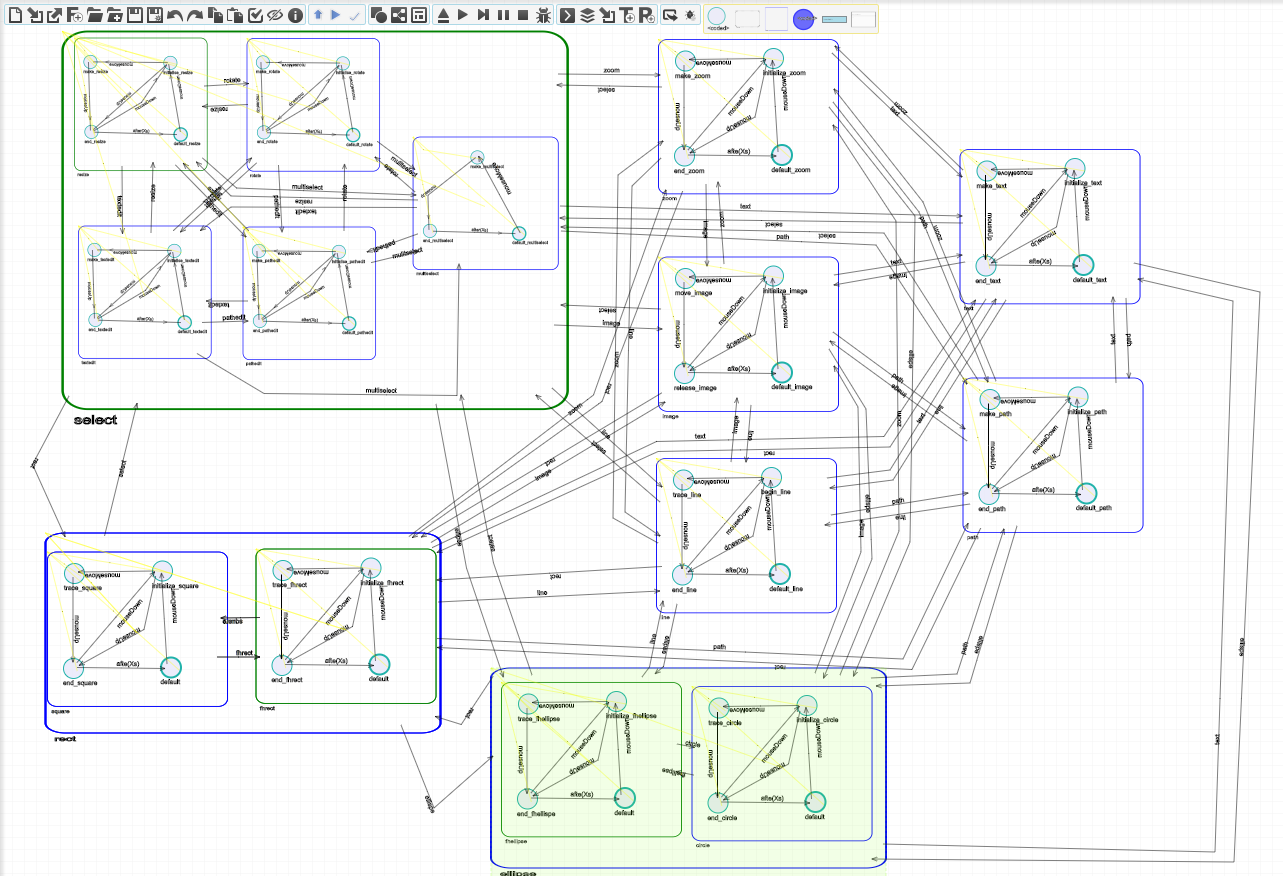Select the end_line state node

pos(682,575)
